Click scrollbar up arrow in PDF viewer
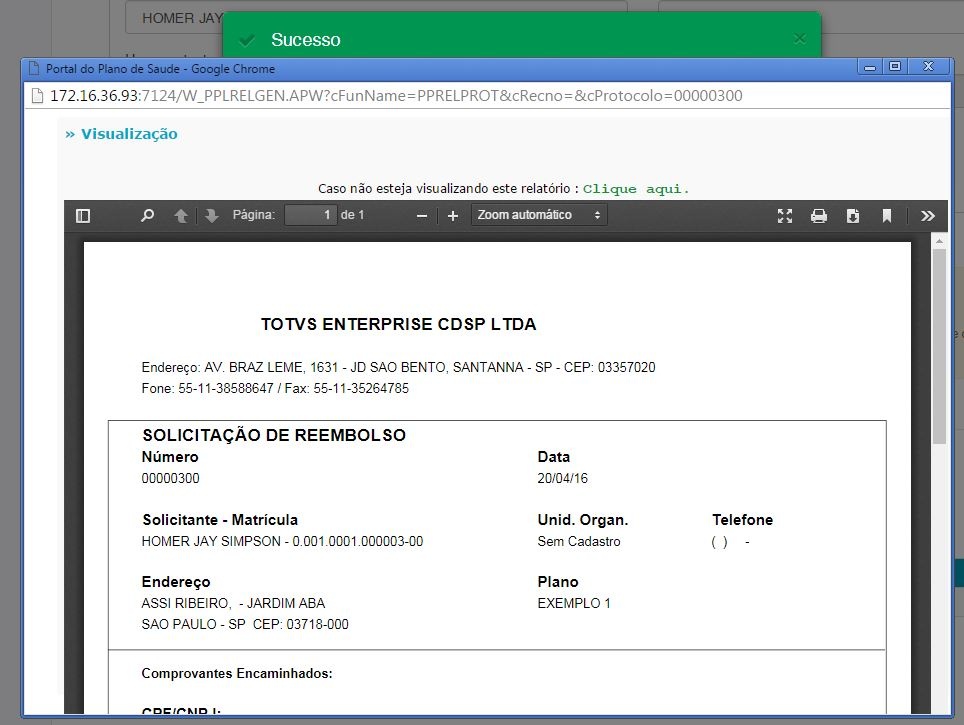 939,241
